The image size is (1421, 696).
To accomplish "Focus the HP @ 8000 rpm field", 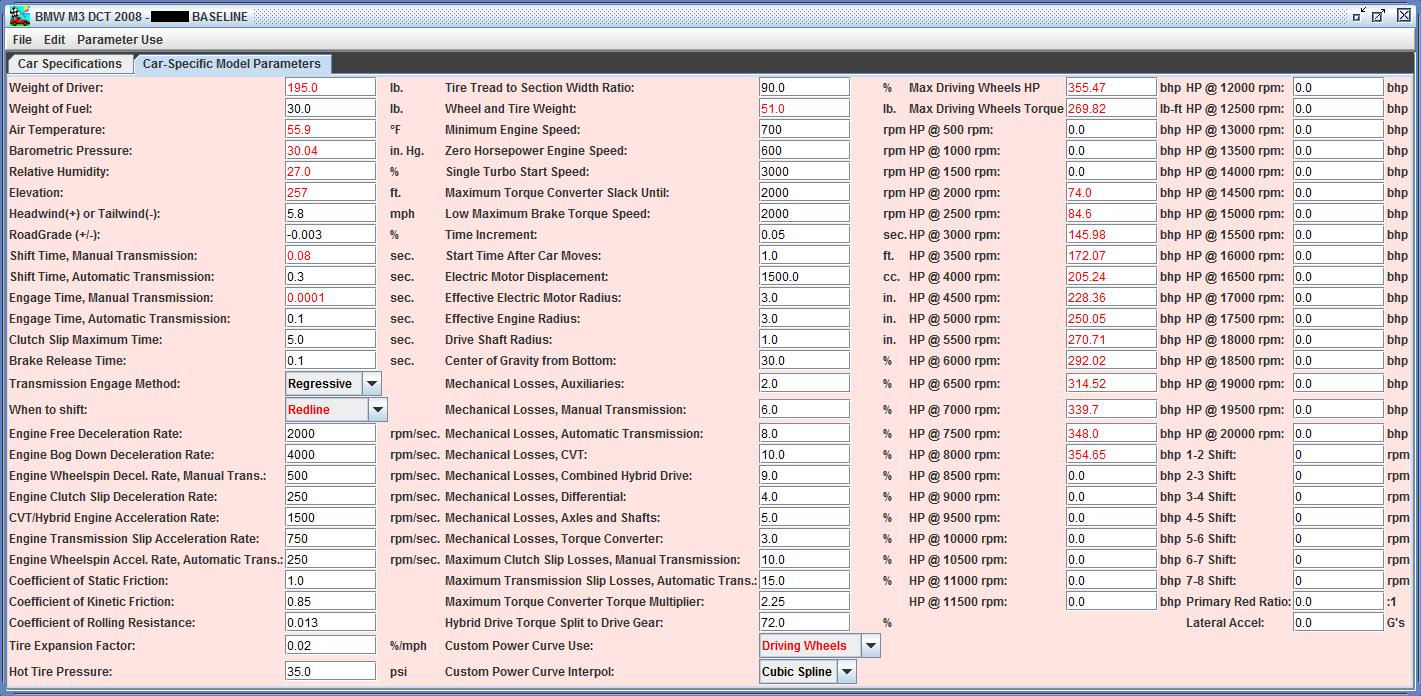I will [1110, 455].
